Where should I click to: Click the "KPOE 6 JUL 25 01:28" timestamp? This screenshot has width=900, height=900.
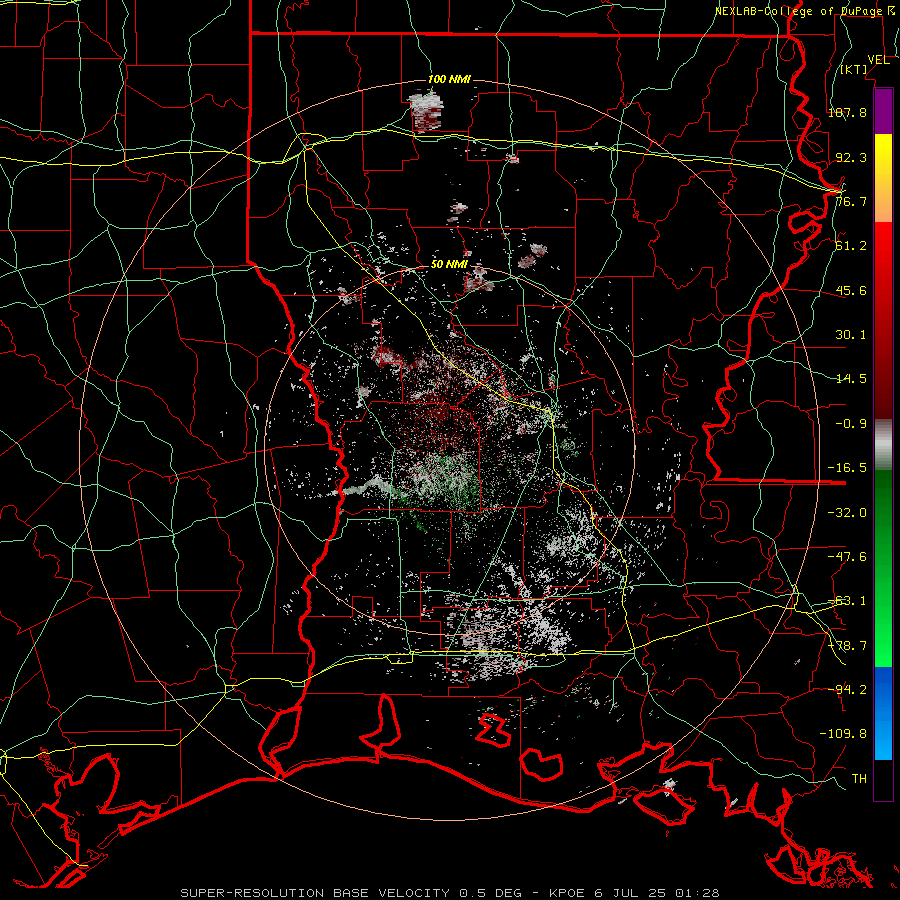pyautogui.click(x=634, y=893)
